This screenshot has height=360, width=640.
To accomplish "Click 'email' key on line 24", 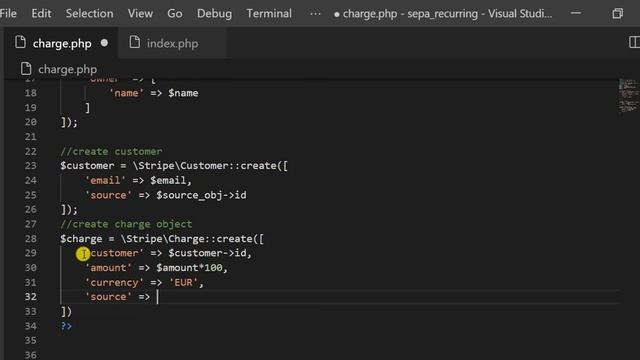I will pyautogui.click(x=105, y=180).
